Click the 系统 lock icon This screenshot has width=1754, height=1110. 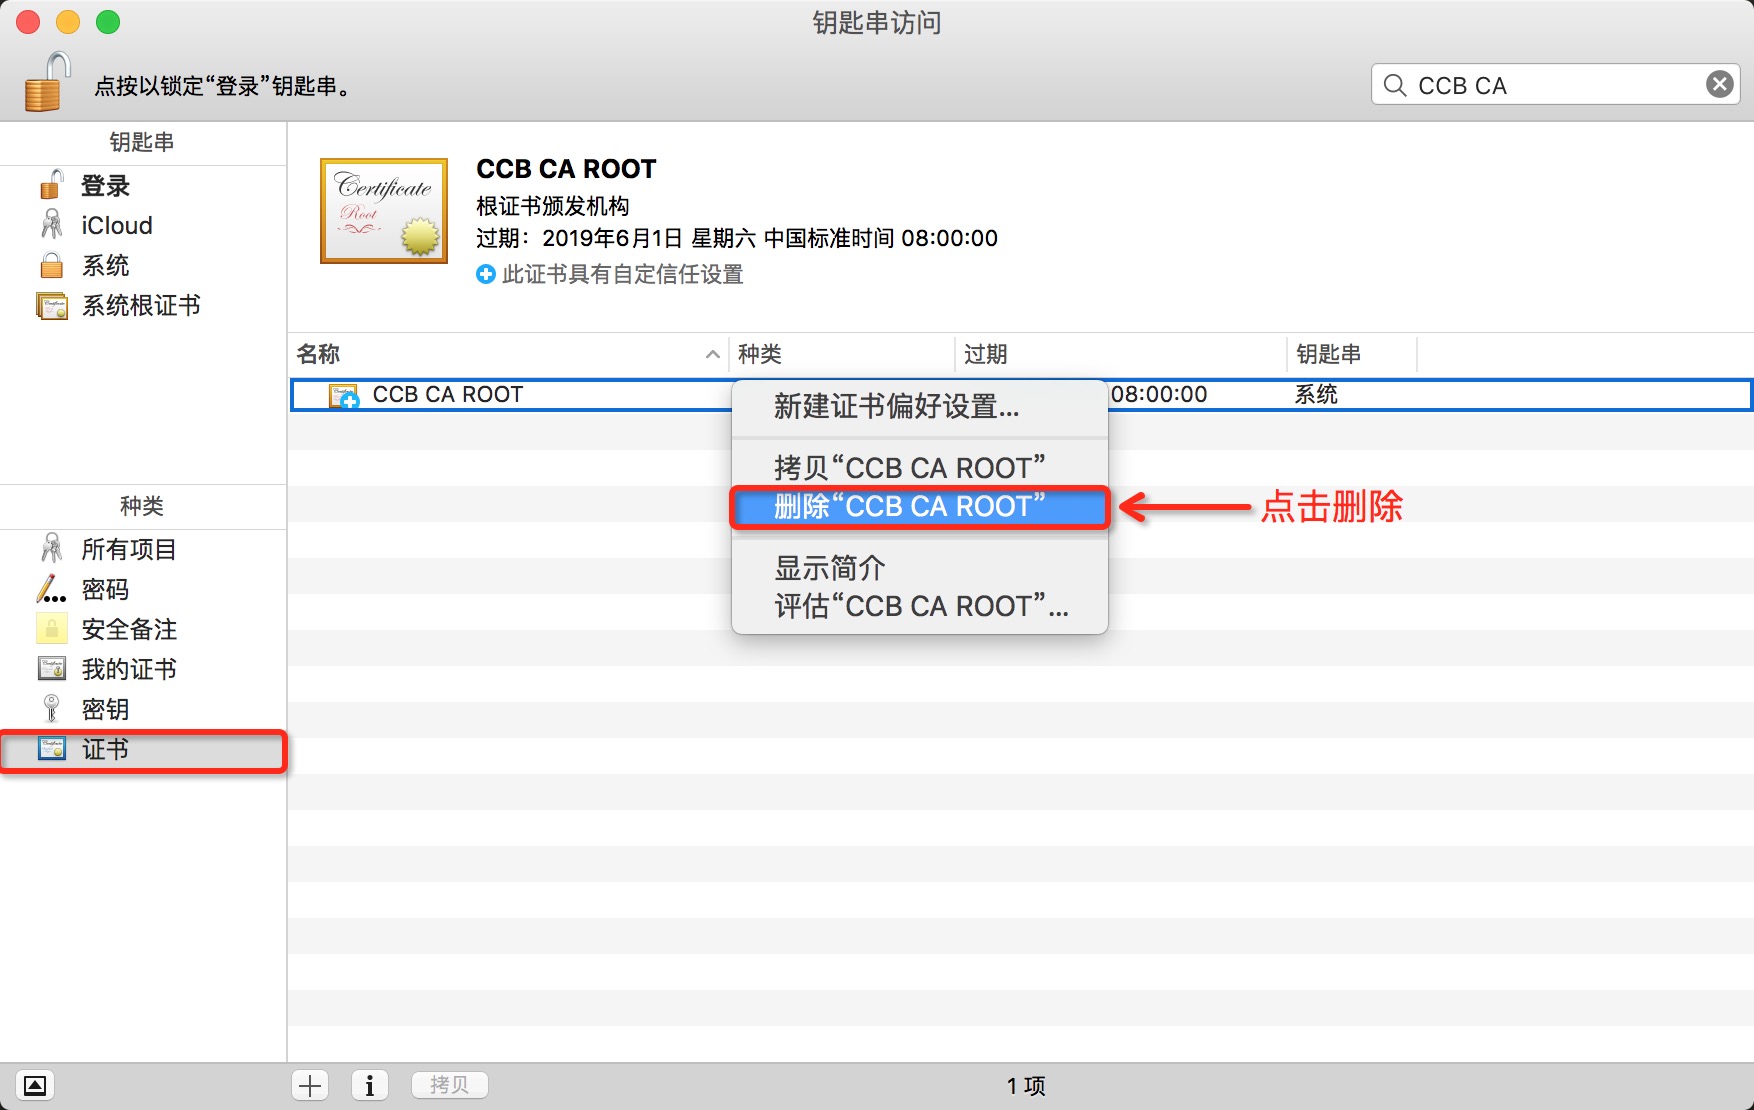coord(51,265)
